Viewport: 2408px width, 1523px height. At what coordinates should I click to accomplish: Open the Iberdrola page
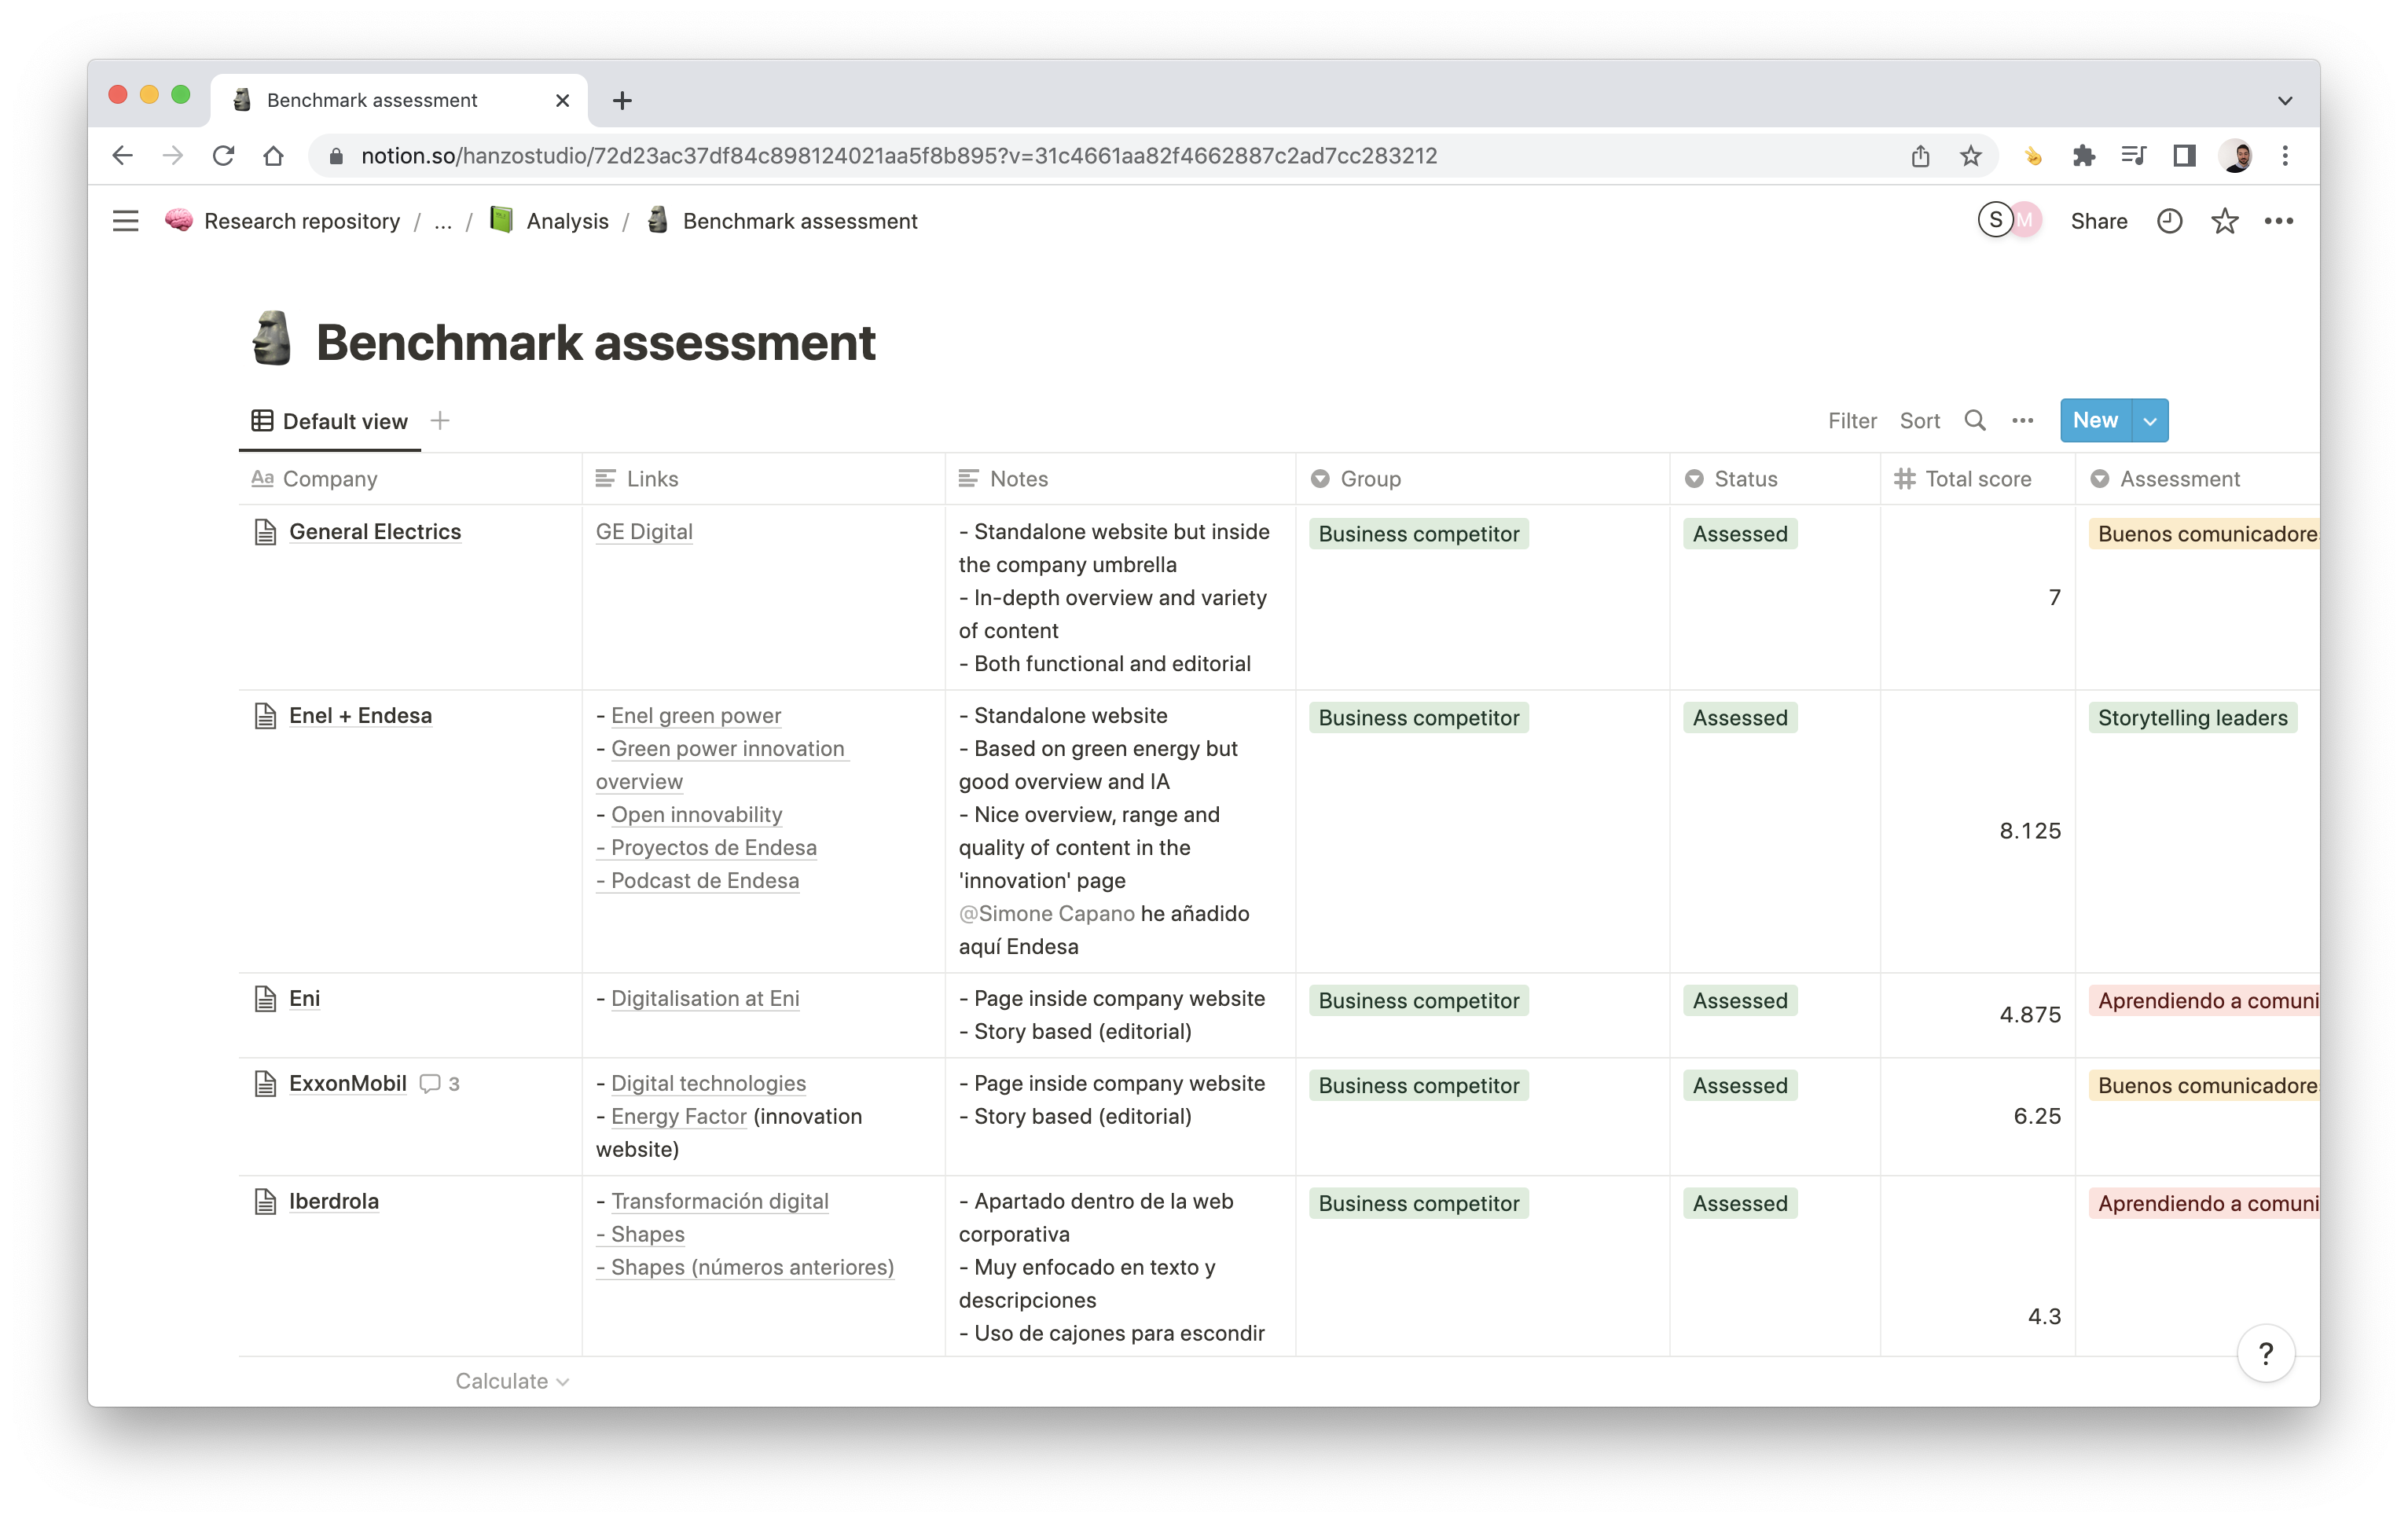pyautogui.click(x=334, y=1202)
